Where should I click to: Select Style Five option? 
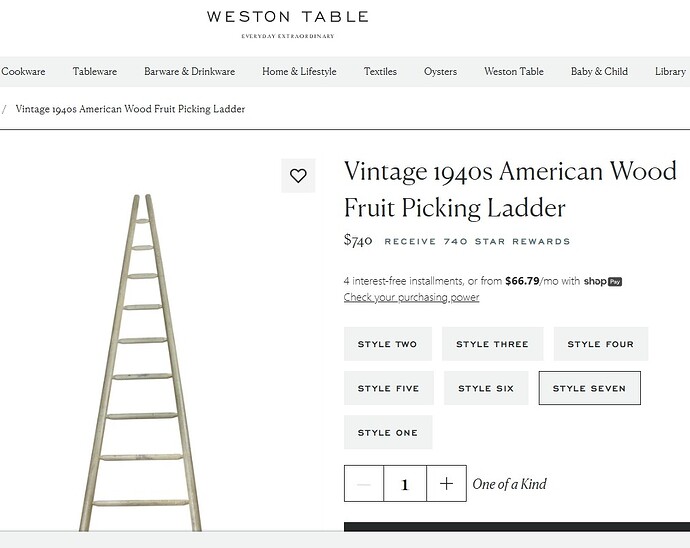coord(388,388)
